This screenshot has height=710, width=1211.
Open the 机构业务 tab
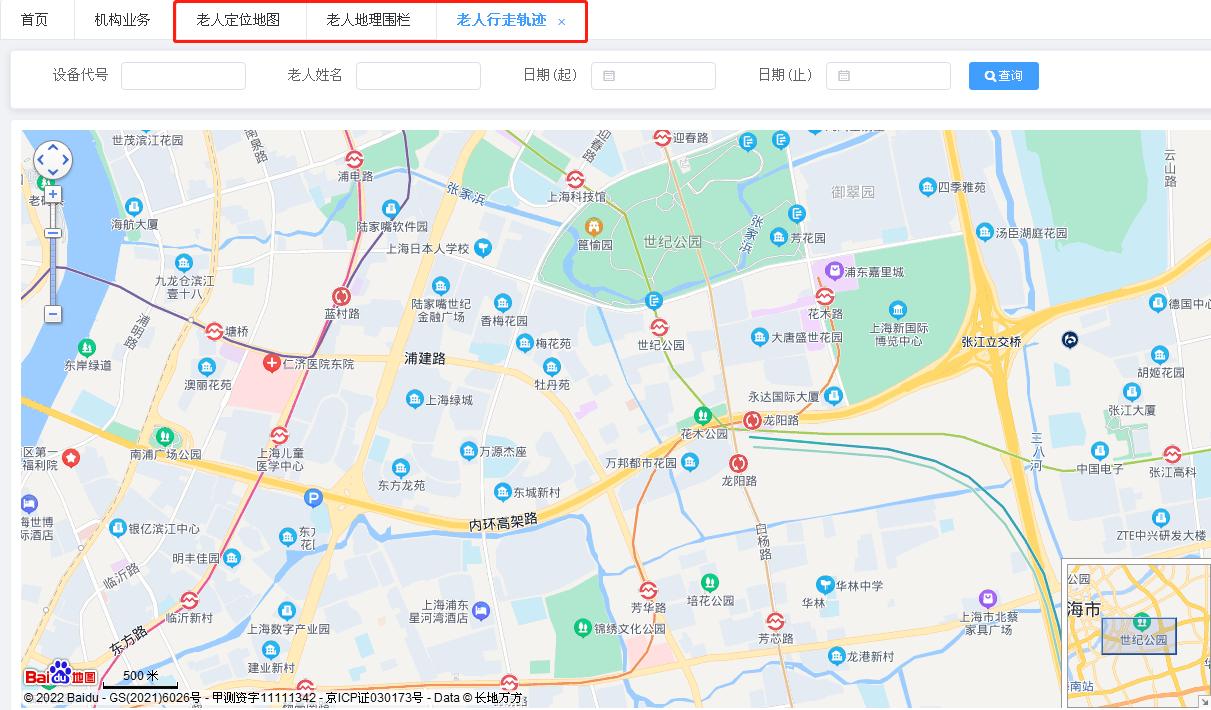click(123, 20)
